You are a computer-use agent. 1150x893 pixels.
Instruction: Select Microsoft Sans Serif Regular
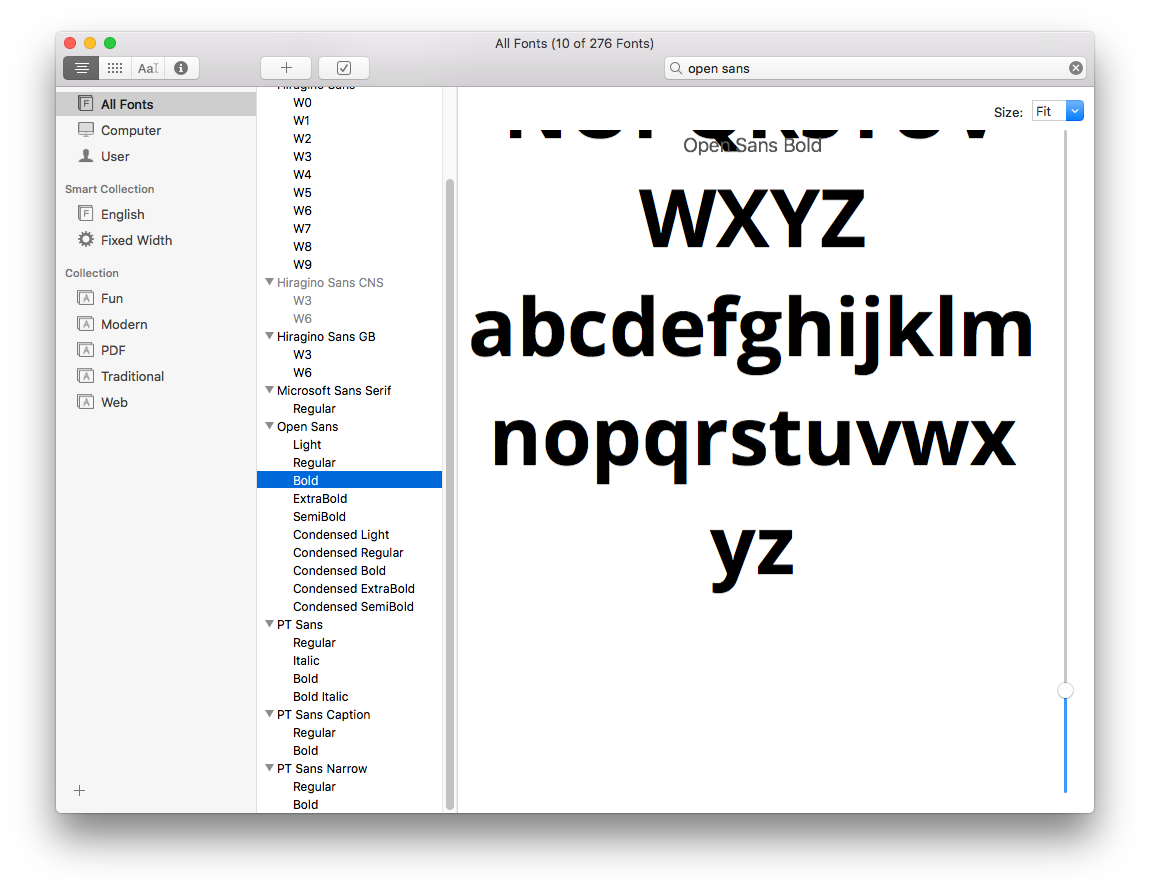pos(349,408)
